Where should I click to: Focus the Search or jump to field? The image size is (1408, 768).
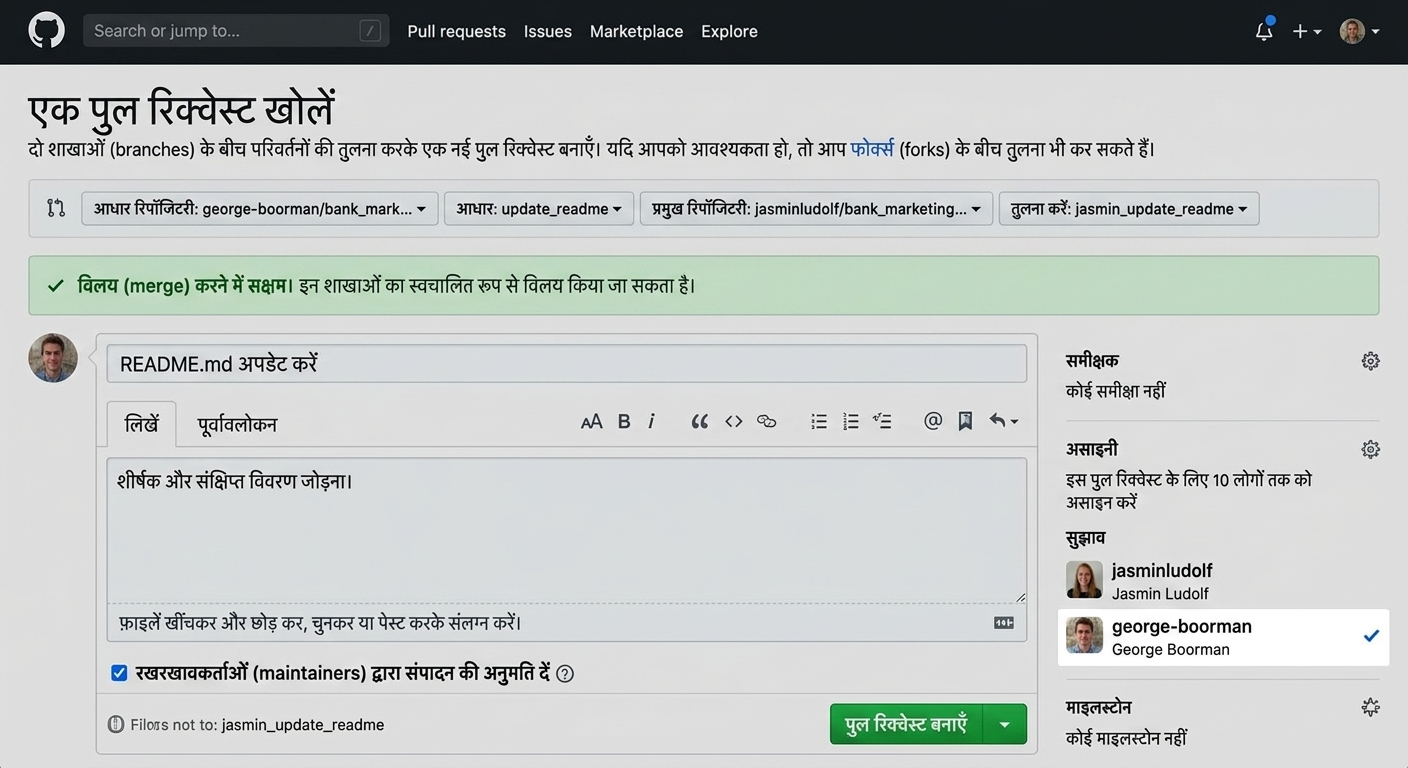236,31
